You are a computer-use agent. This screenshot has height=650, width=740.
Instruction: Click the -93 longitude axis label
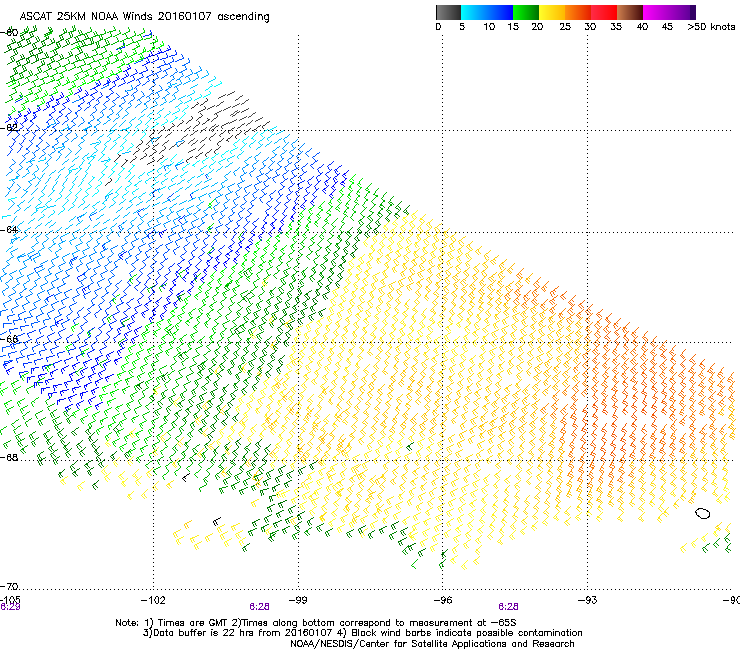588,600
